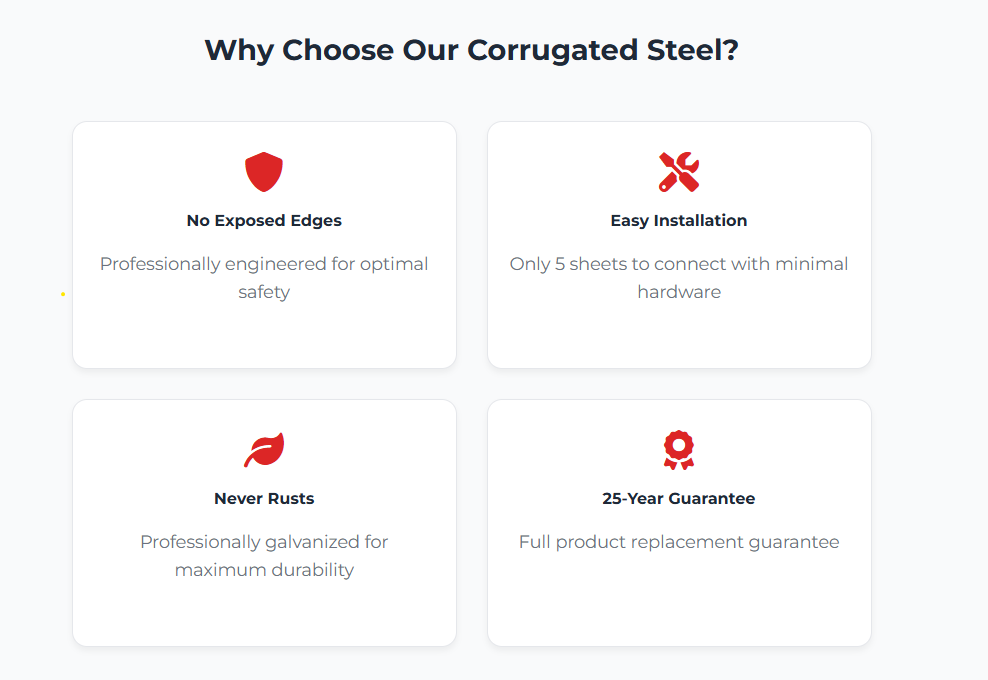Click the word "safety" in first card
The width and height of the screenshot is (988, 680).
pos(264,292)
